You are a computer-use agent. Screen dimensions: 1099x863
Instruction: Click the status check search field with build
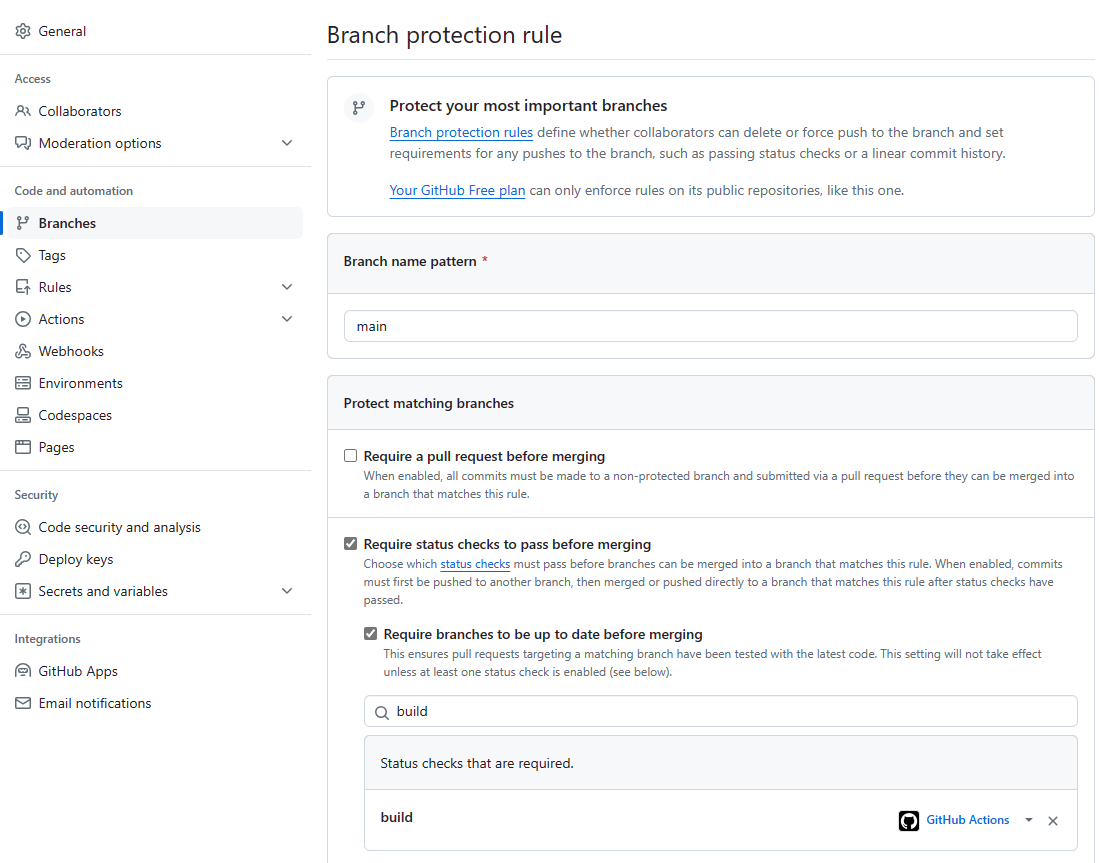tap(721, 712)
